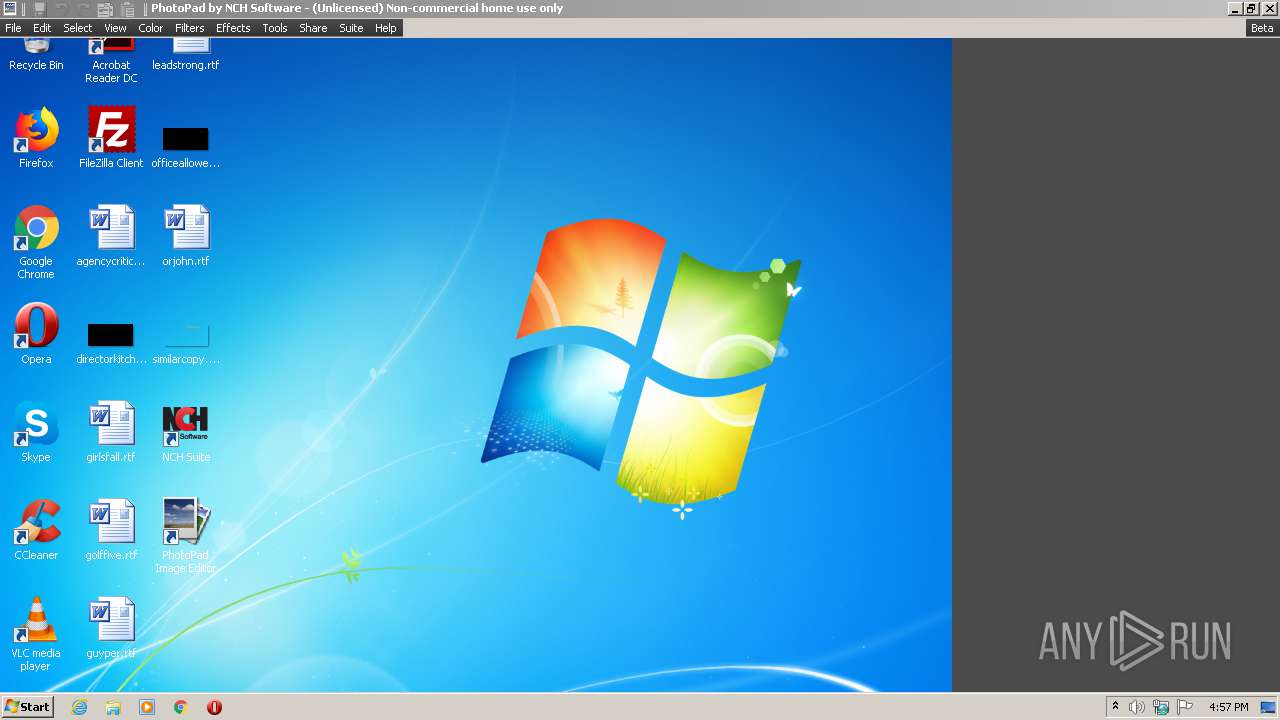Click the Show desktop button
The height and width of the screenshot is (720, 1280).
(1268, 707)
